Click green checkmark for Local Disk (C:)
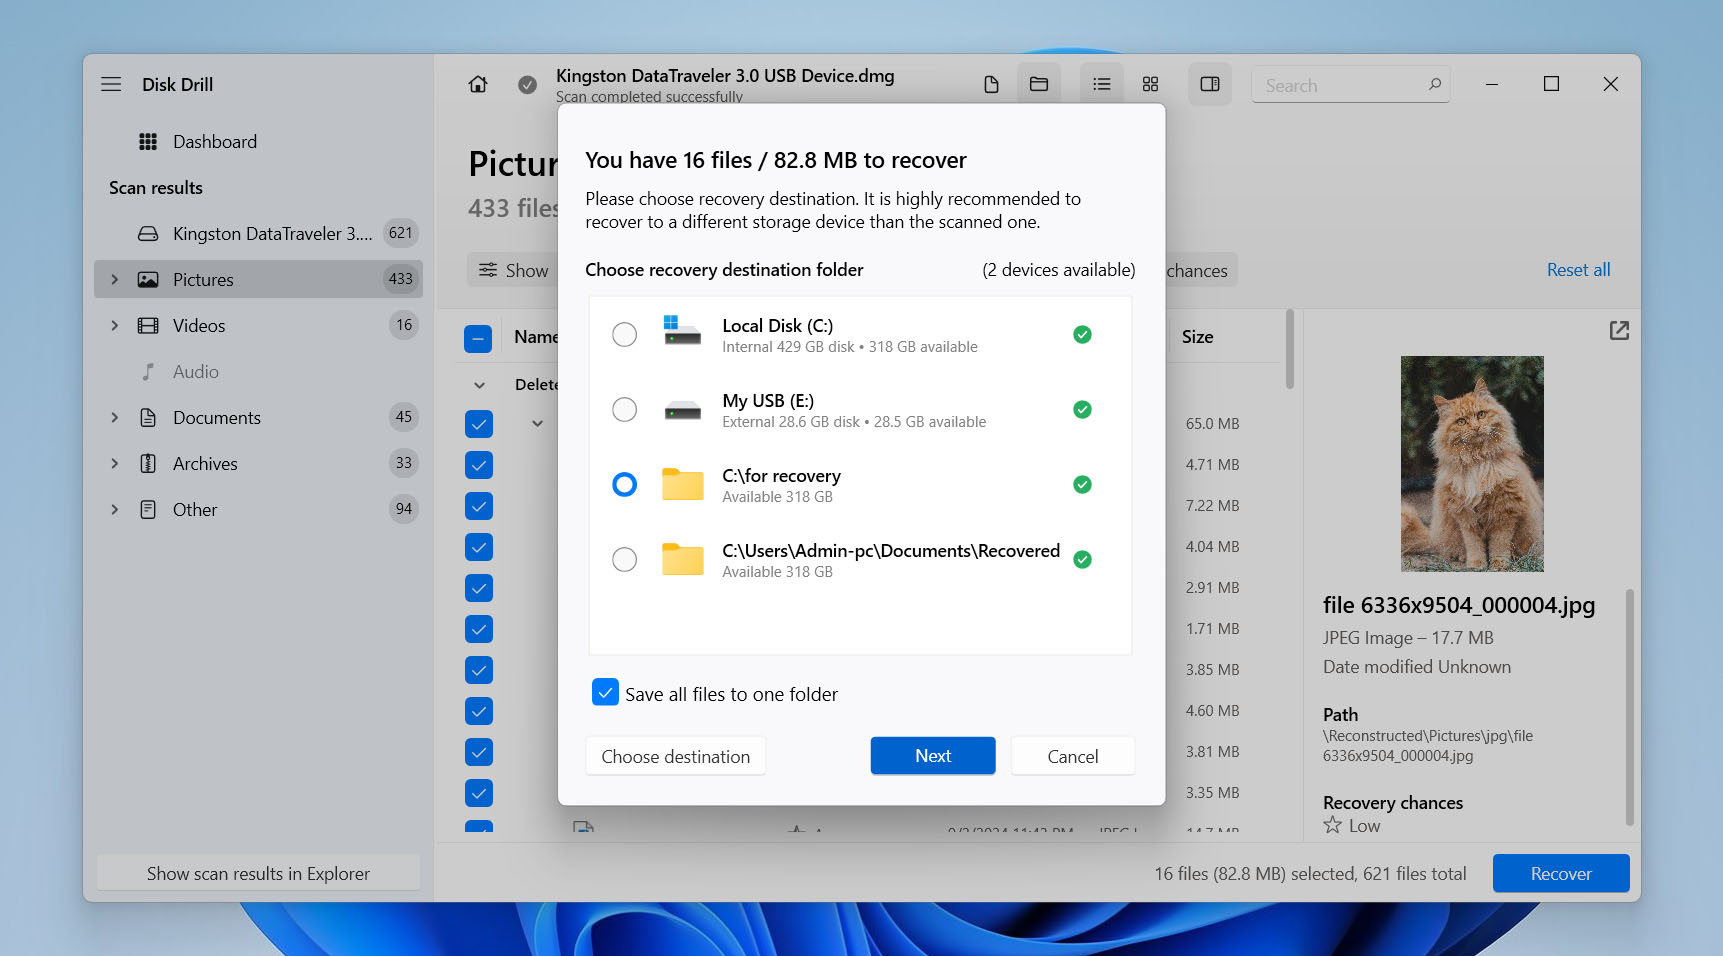Image resolution: width=1723 pixels, height=956 pixels. click(1082, 335)
